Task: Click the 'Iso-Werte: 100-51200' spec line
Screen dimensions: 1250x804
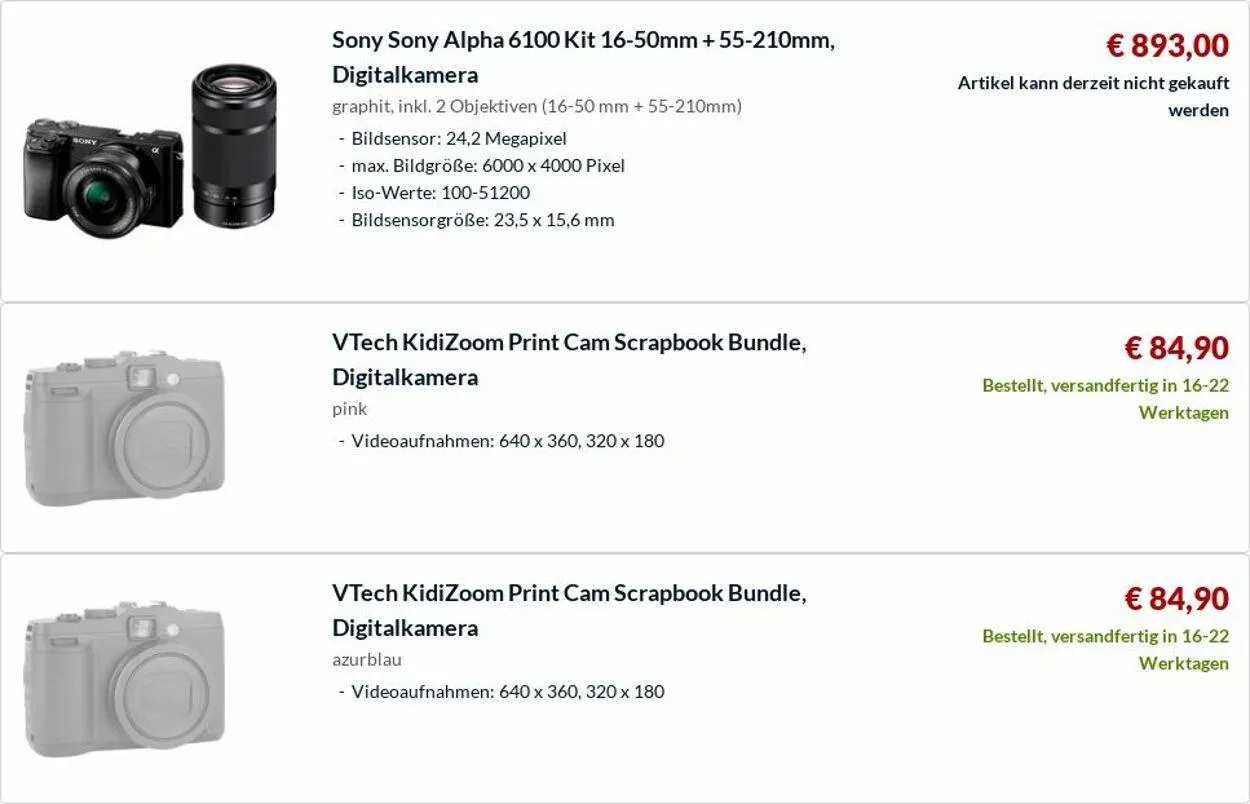Action: coord(440,192)
